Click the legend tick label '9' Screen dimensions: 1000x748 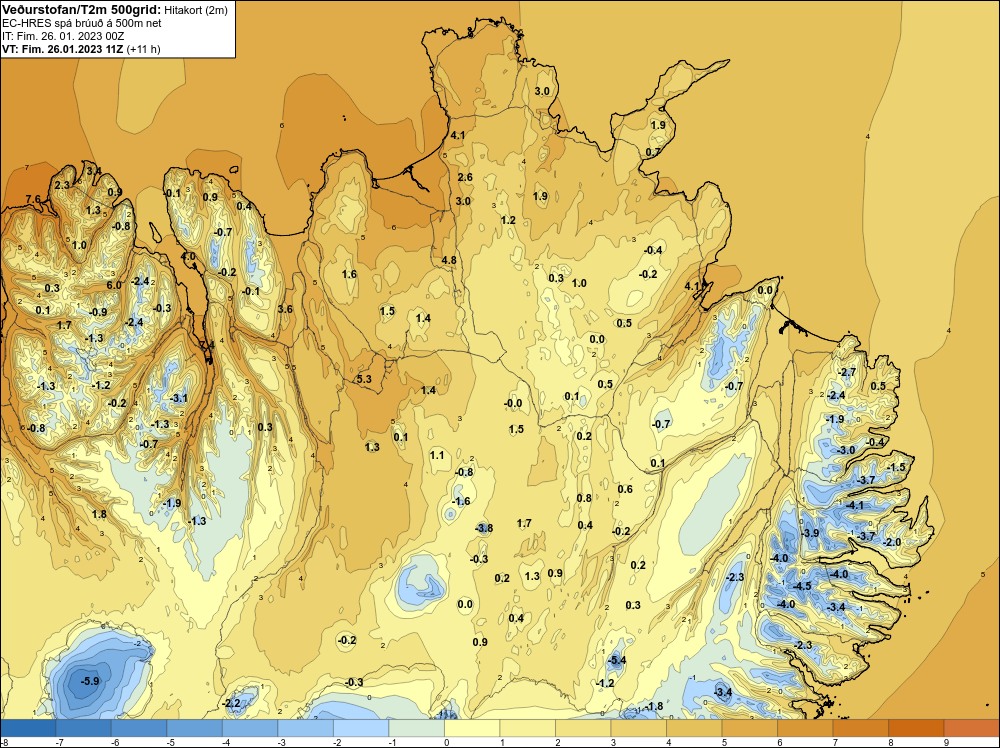point(946,742)
